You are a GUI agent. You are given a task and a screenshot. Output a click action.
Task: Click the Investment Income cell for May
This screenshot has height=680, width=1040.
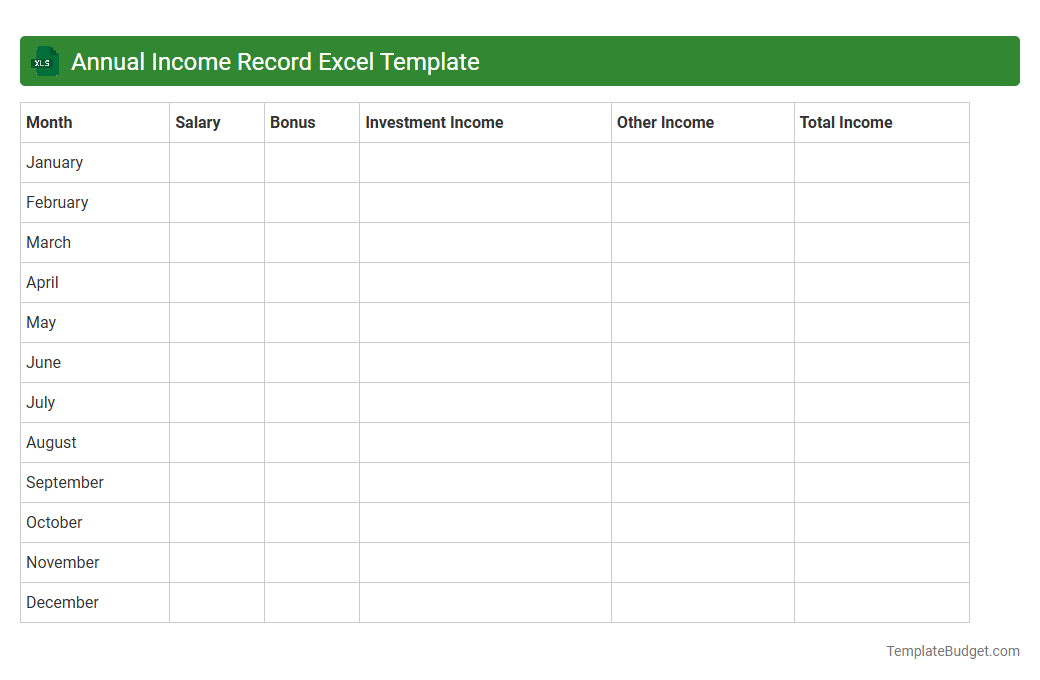[x=484, y=322]
